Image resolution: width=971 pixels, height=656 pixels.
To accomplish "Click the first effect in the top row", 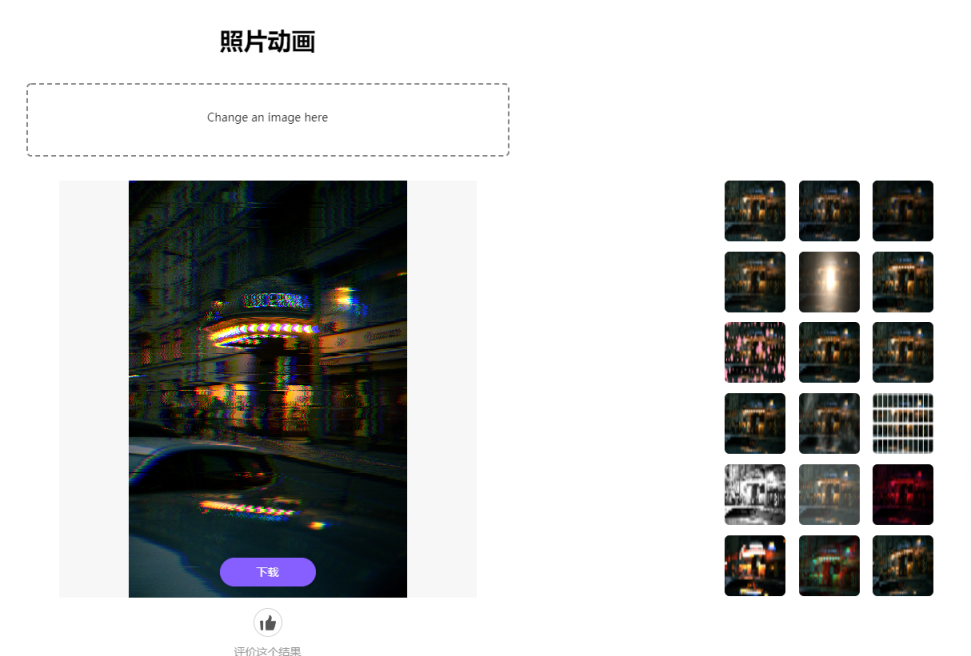I will click(755, 211).
